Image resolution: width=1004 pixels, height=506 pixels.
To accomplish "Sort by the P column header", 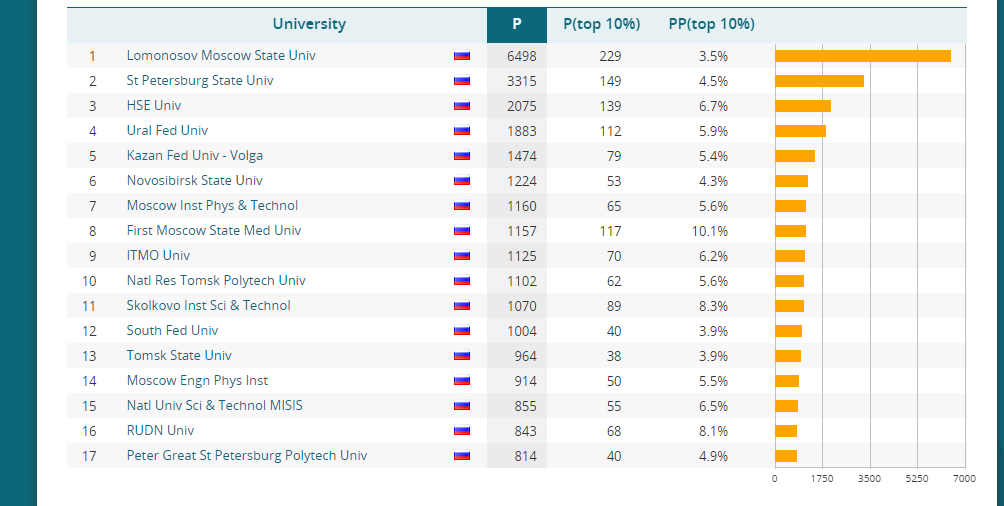I will (x=516, y=24).
